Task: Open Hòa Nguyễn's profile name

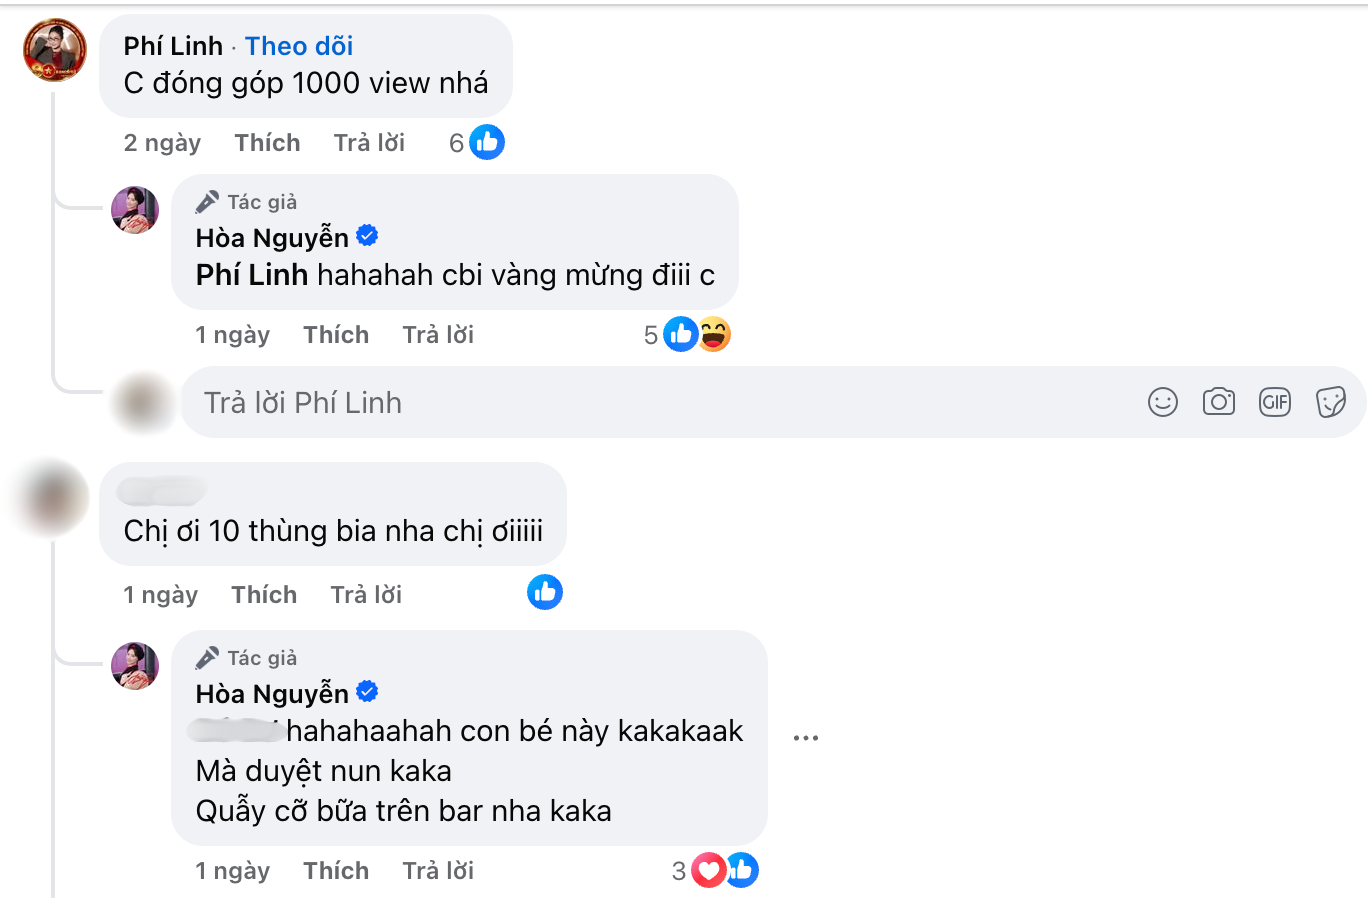Action: [x=272, y=236]
